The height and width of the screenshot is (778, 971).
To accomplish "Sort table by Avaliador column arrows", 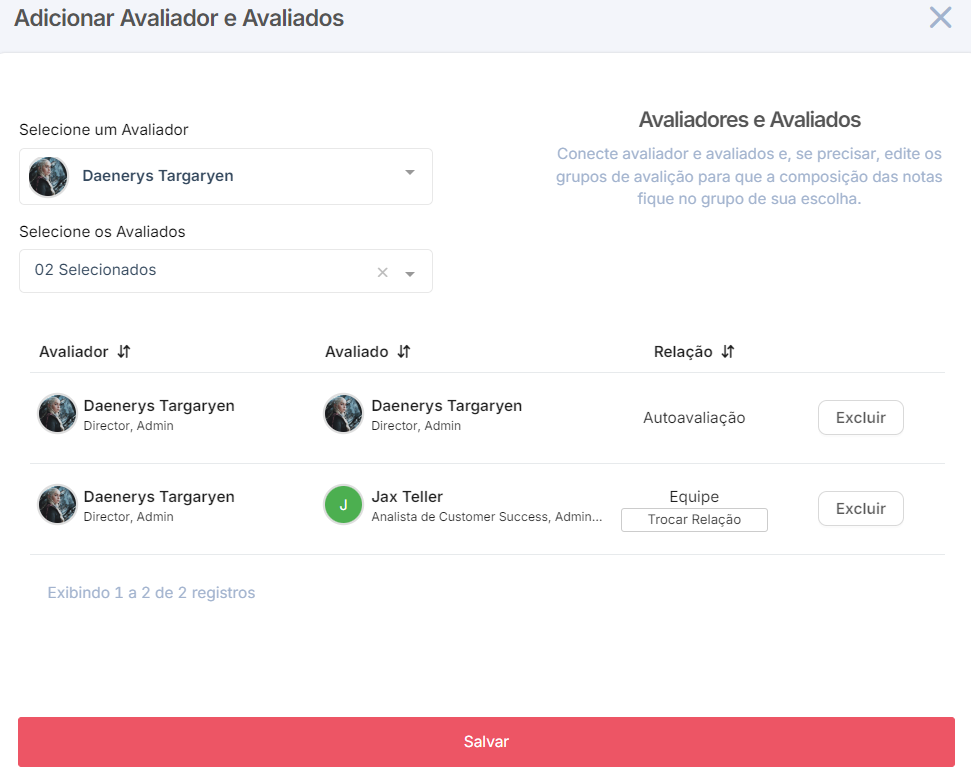I will click(x=124, y=352).
